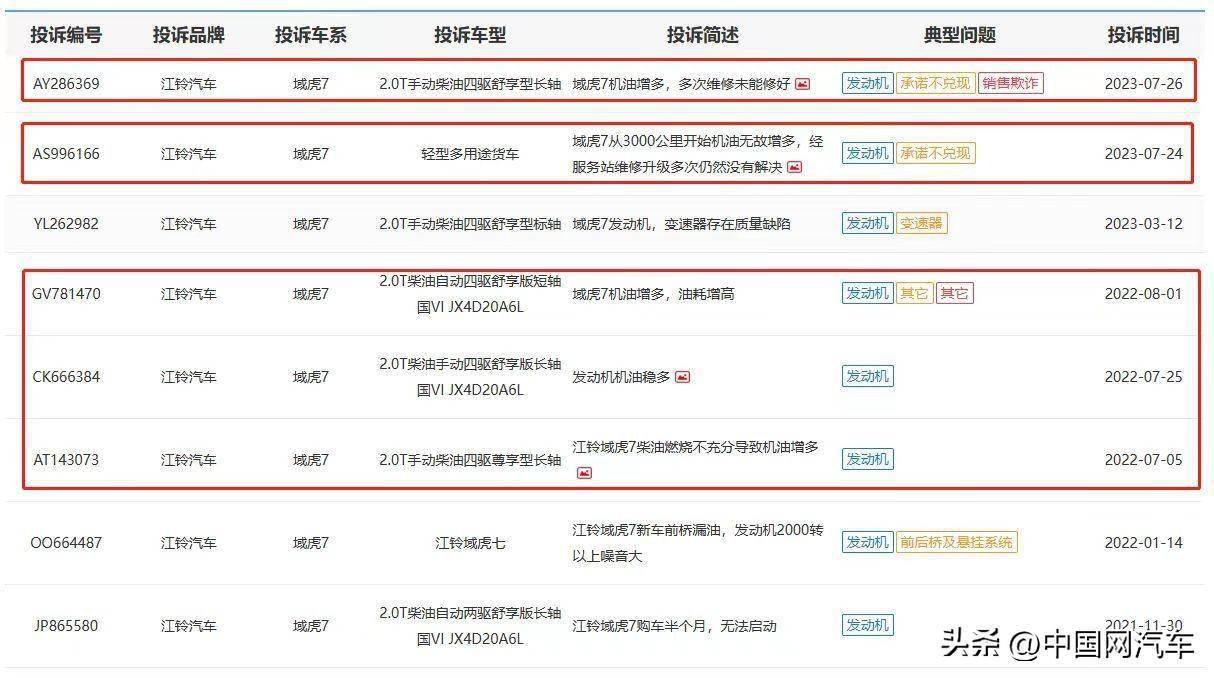Open complaint number AS996166
The image size is (1214, 678).
coord(66,154)
